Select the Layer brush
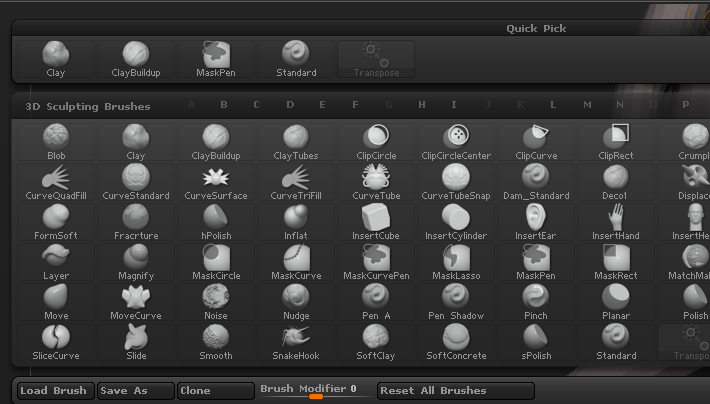The width and height of the screenshot is (710, 404). coord(56,262)
